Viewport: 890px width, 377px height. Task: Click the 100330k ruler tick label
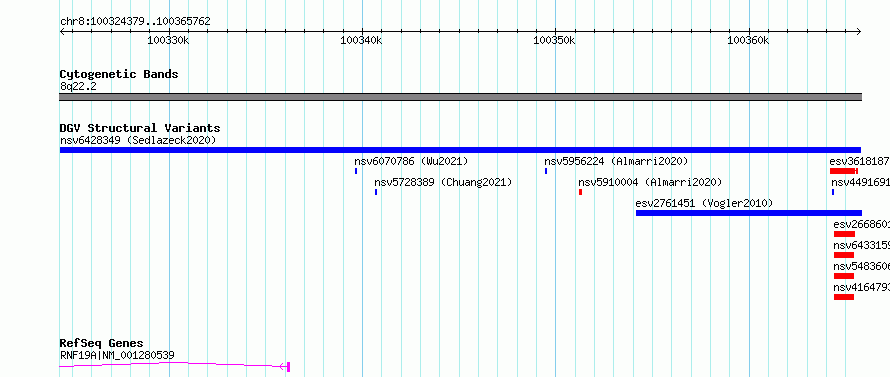coord(168,40)
